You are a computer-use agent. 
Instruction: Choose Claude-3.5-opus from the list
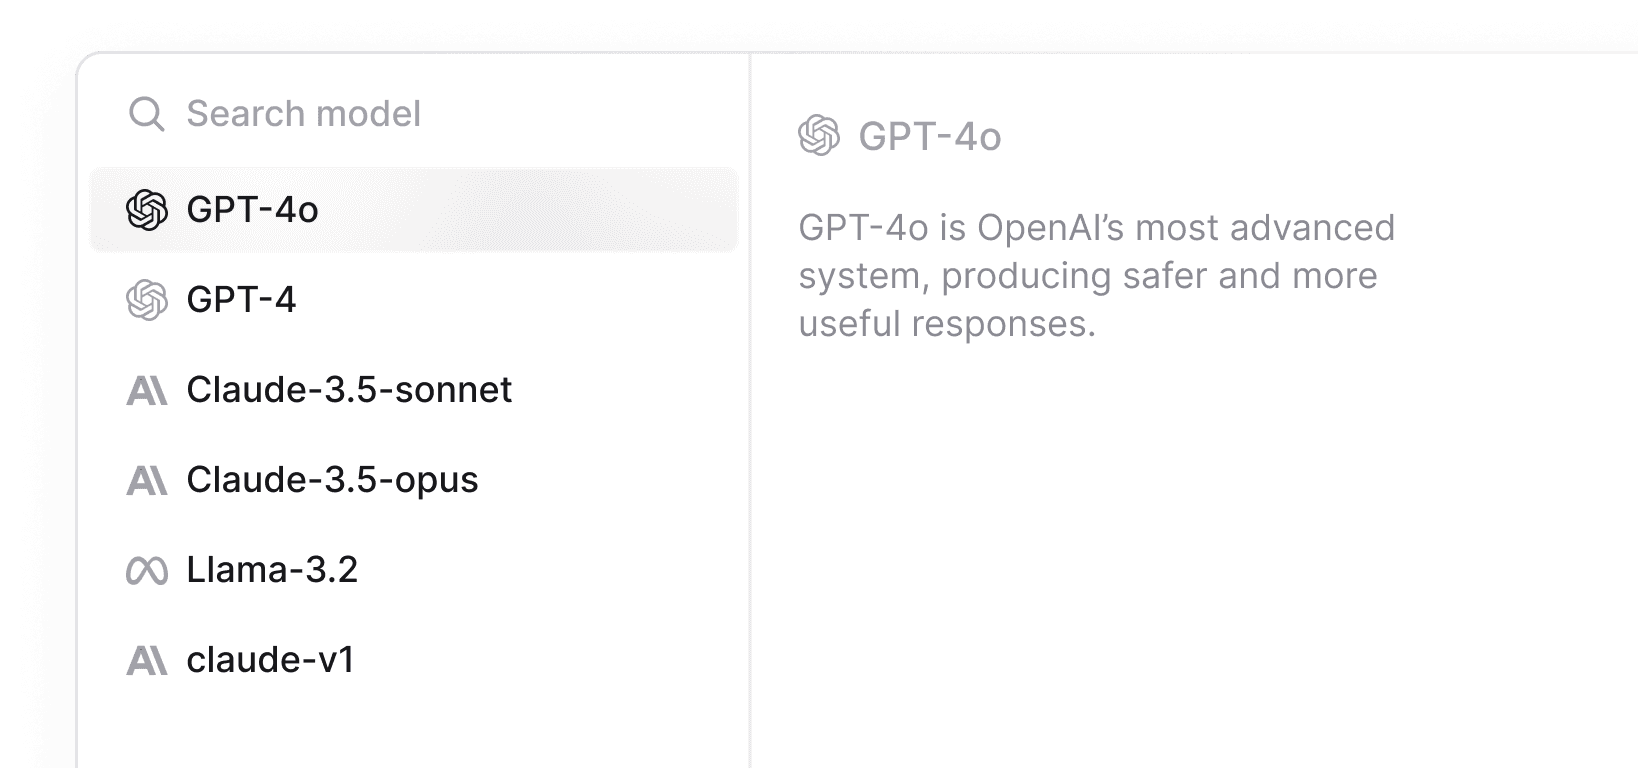[333, 480]
